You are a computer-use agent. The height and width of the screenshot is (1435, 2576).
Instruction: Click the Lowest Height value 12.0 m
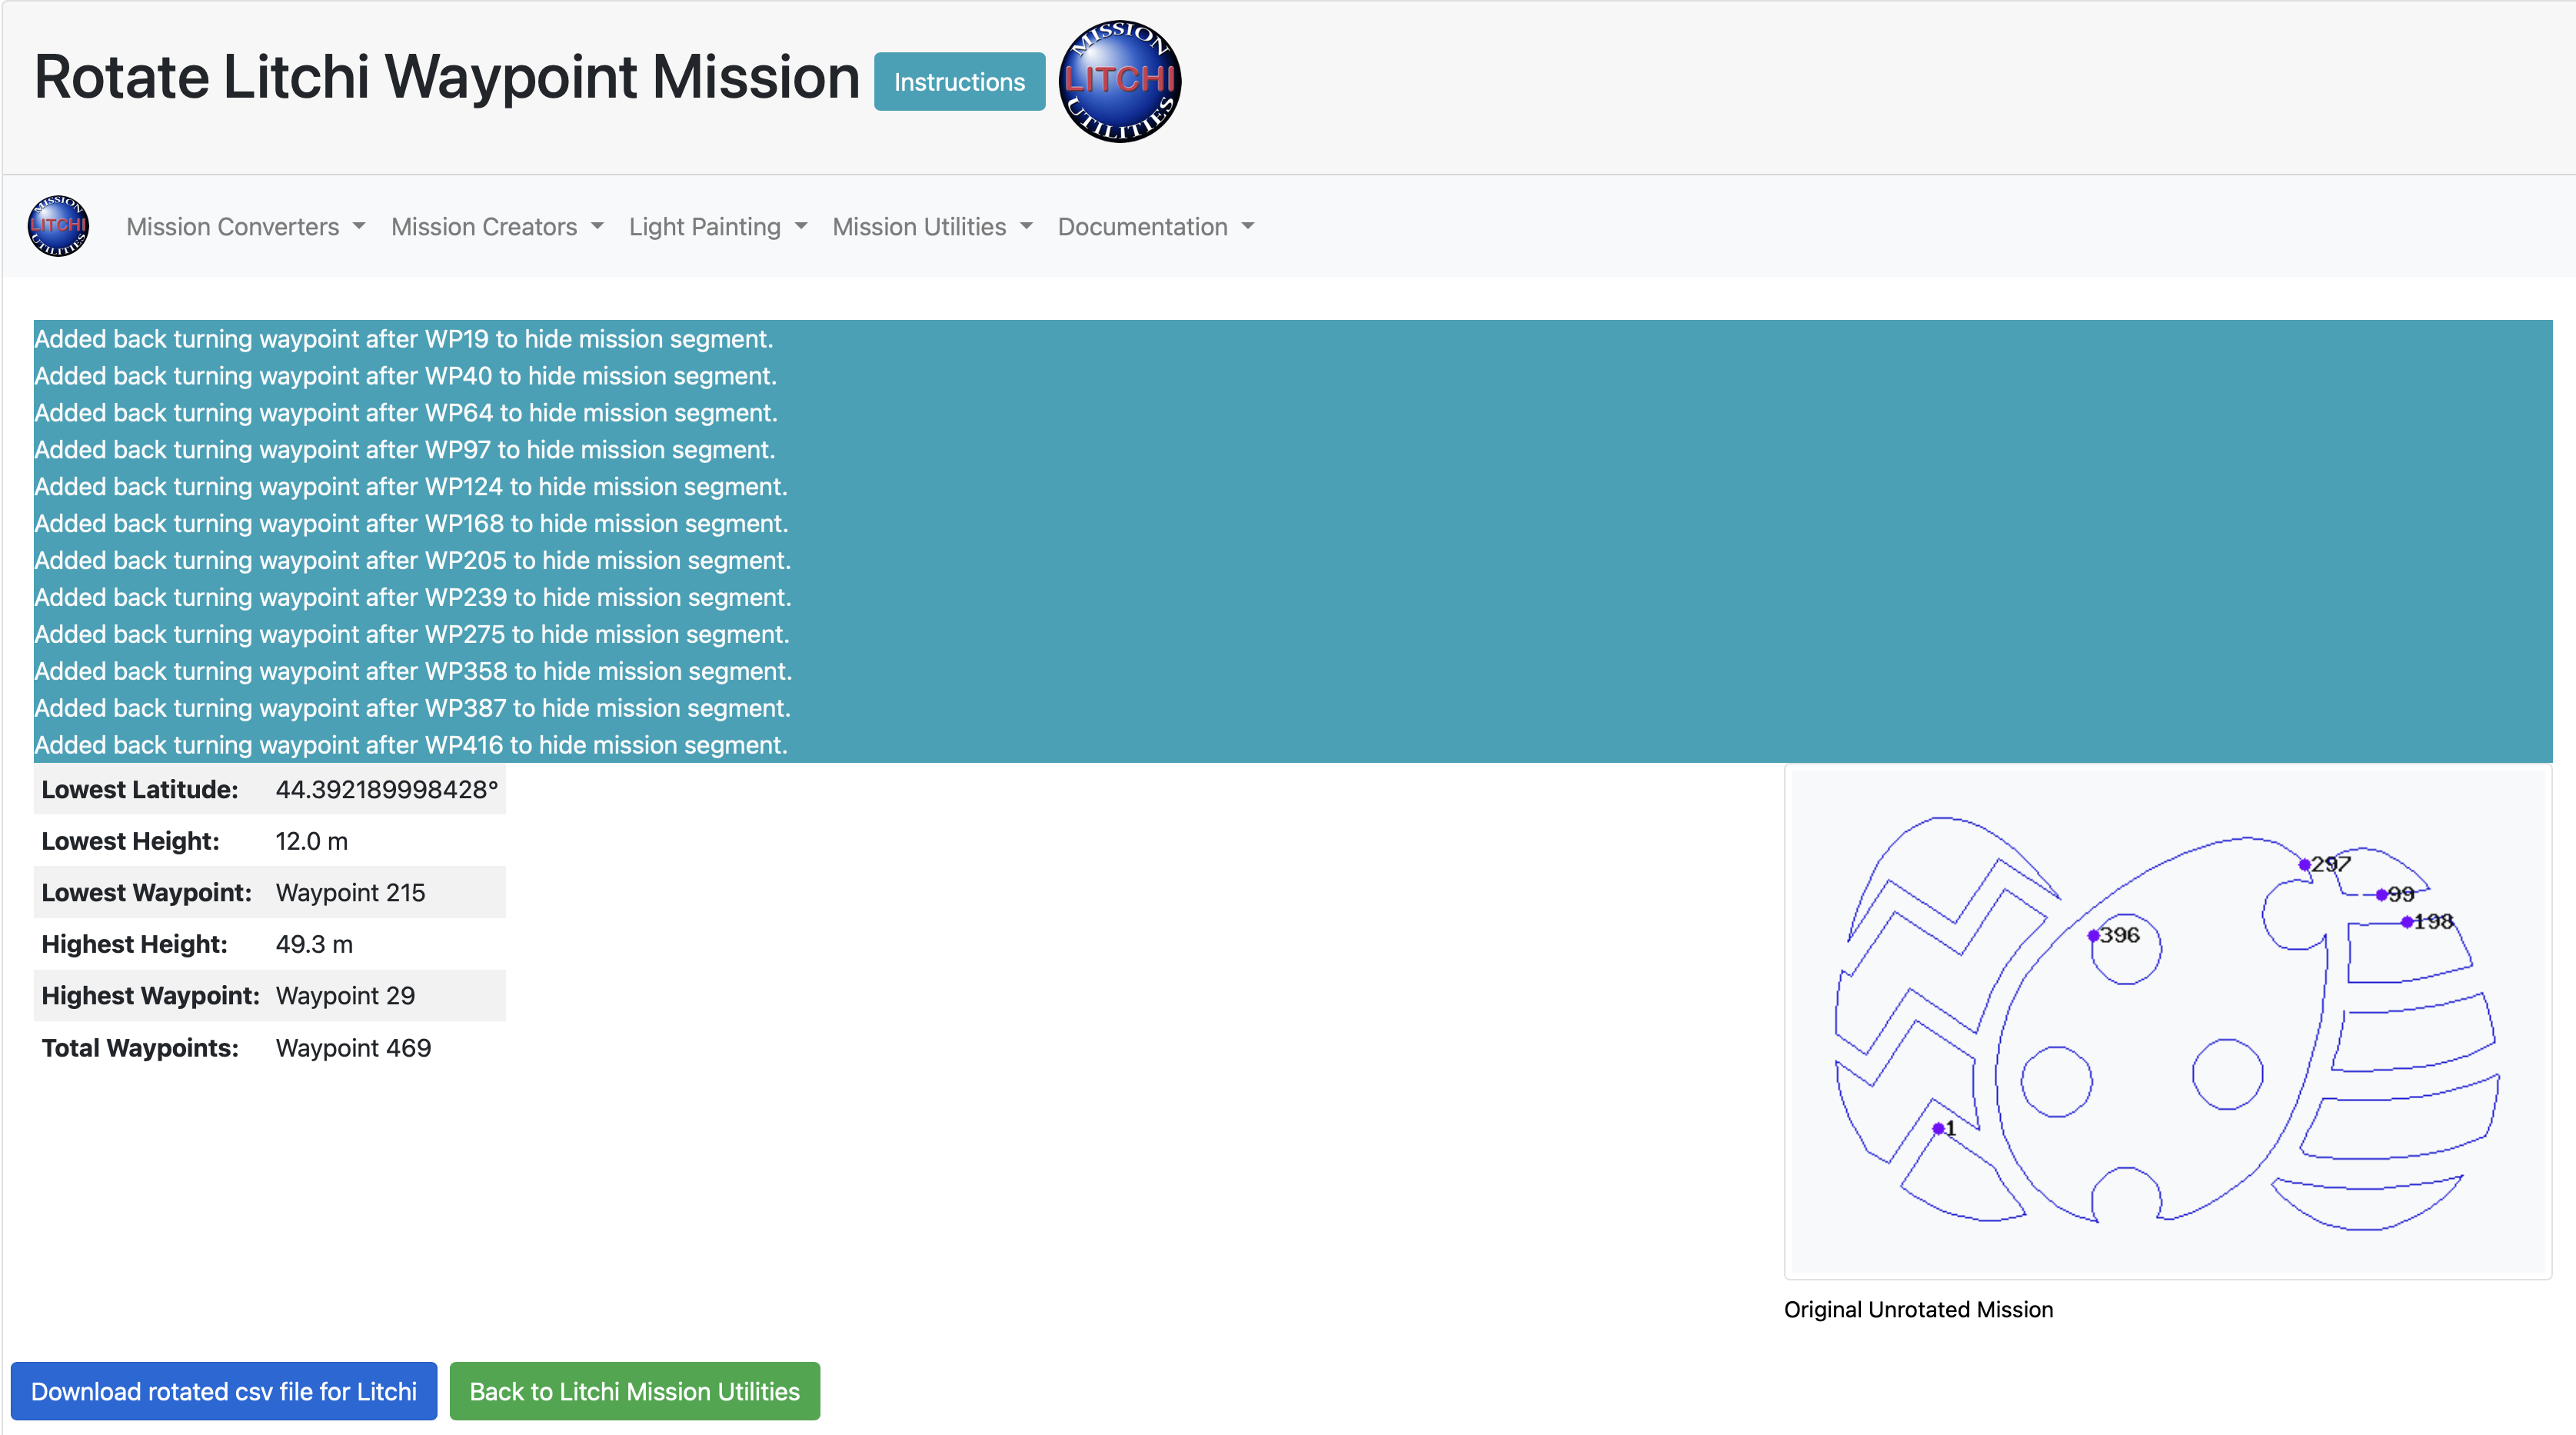tap(312, 842)
